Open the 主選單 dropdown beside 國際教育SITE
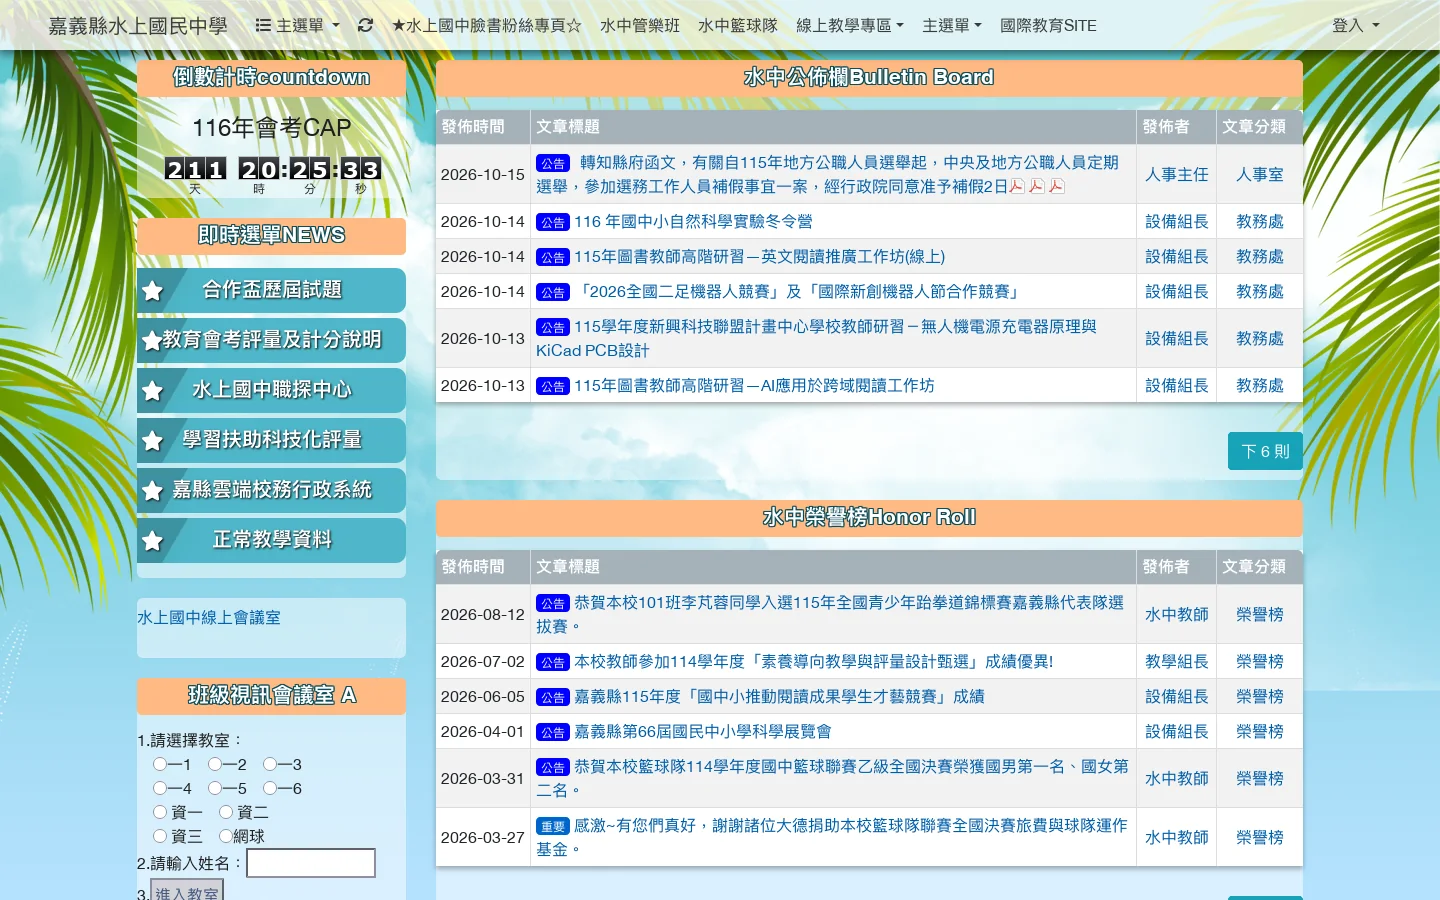 tap(952, 25)
